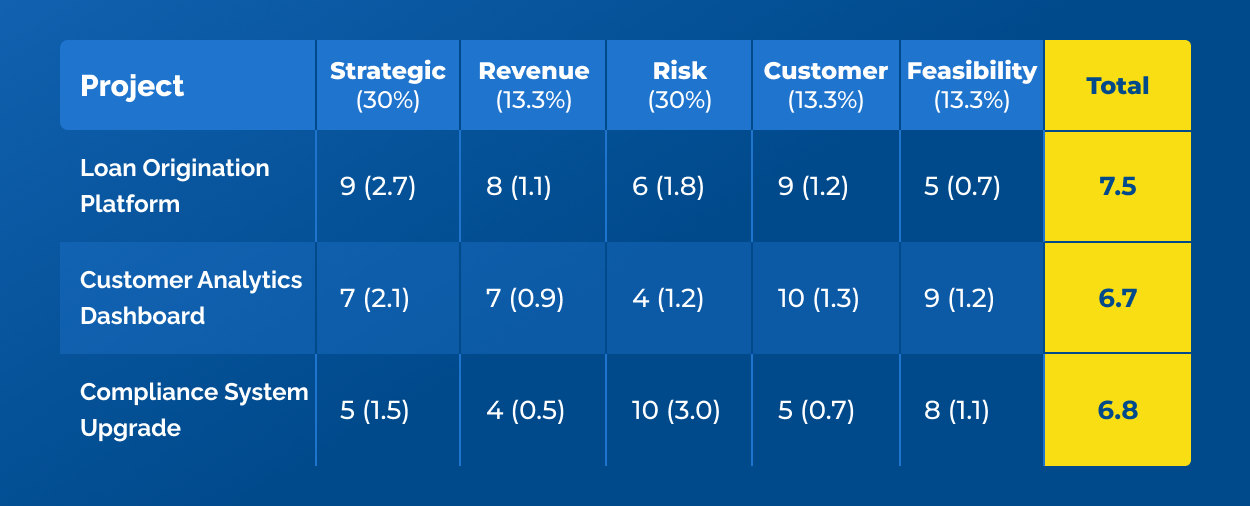Select the 9 (2.7) strategic score cell
Screen dimensions: 1250x506
(x=377, y=187)
